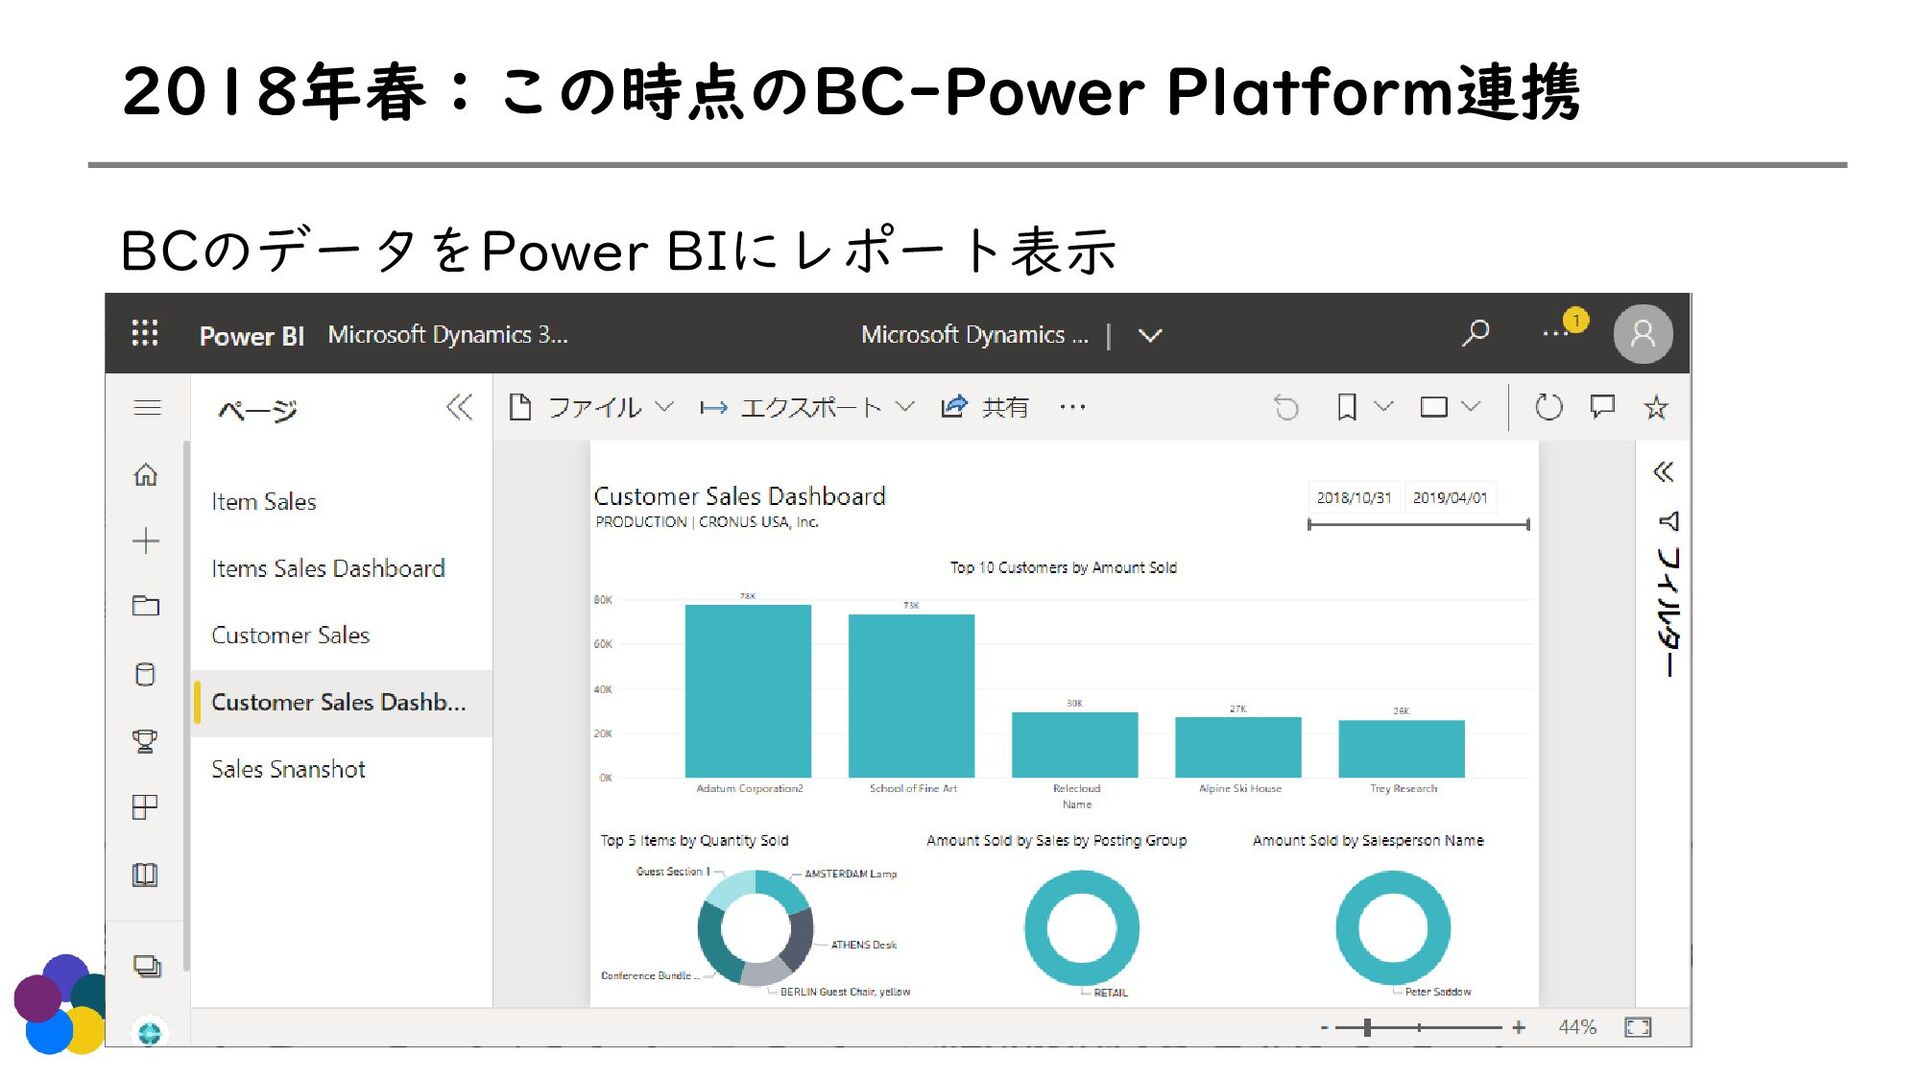Select the Customer Sales Dashb... page
The height and width of the screenshot is (1080, 1920).
click(342, 703)
